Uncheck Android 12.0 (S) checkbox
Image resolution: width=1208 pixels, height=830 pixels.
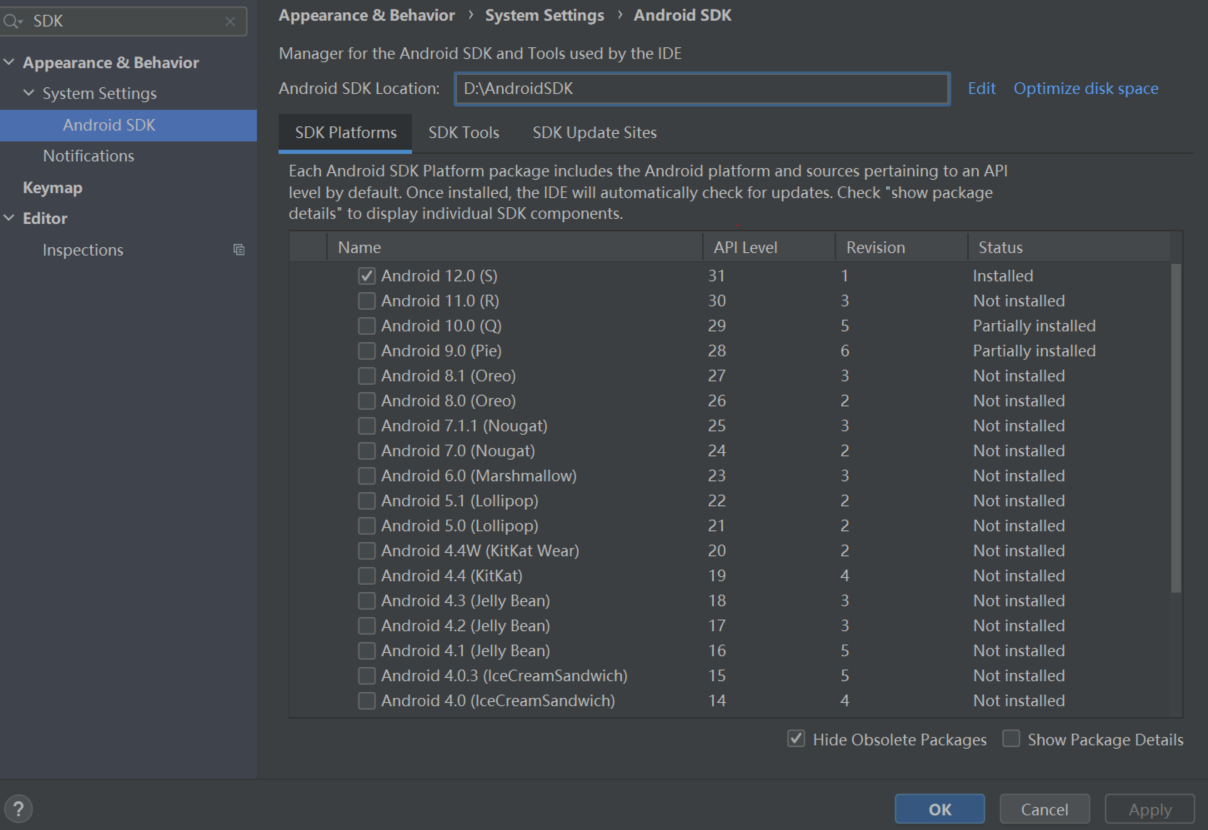coord(367,276)
